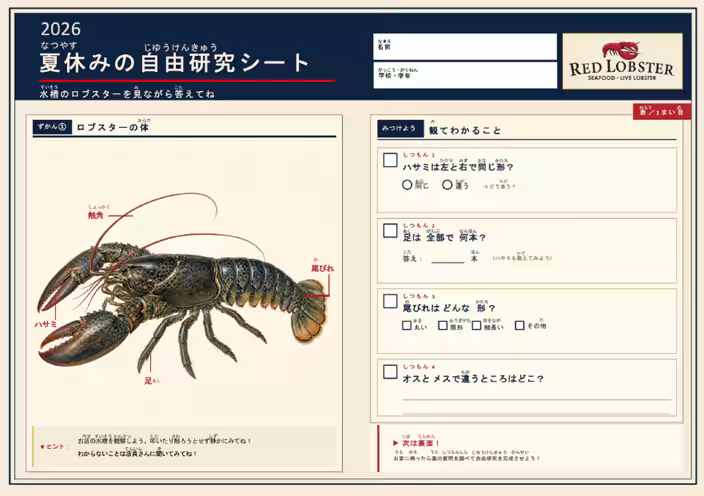Click the みつけよう badge
This screenshot has height=496, width=704.
(400, 129)
